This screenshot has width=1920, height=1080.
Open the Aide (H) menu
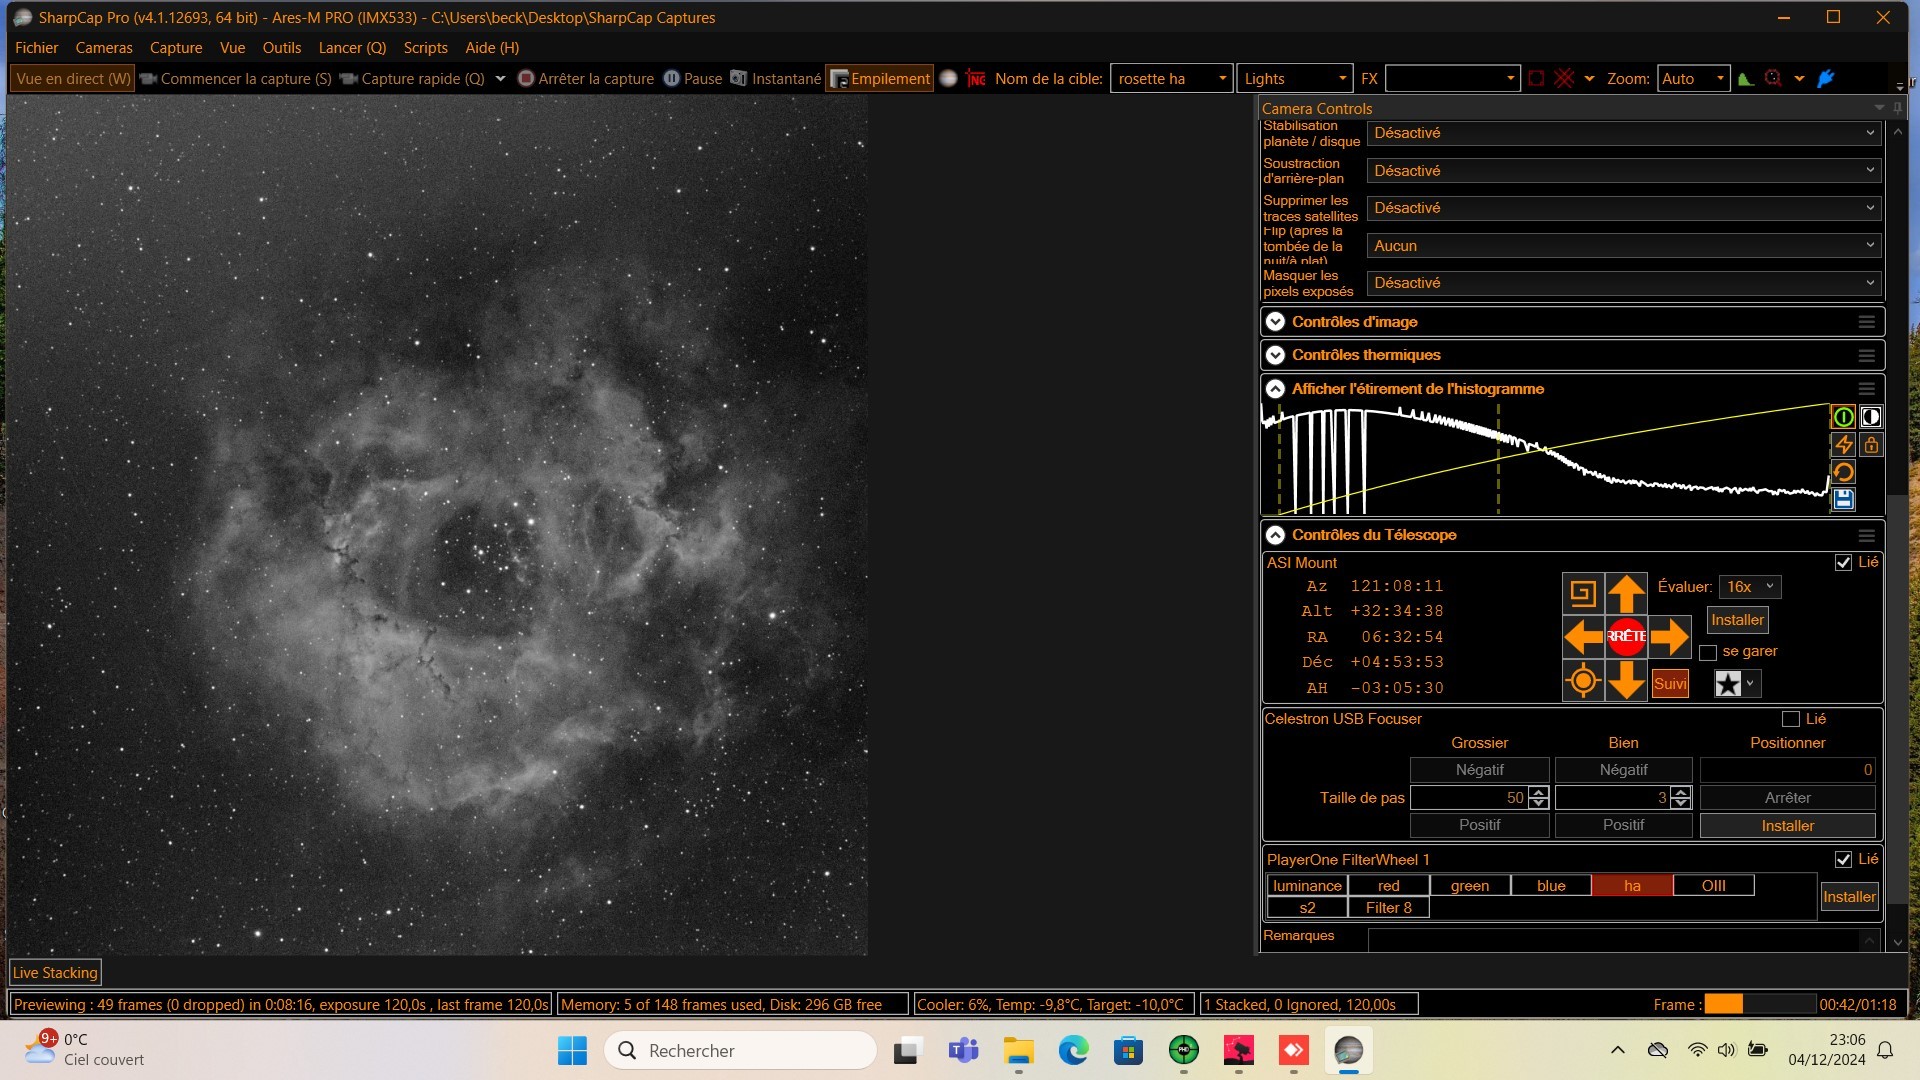[x=492, y=48]
